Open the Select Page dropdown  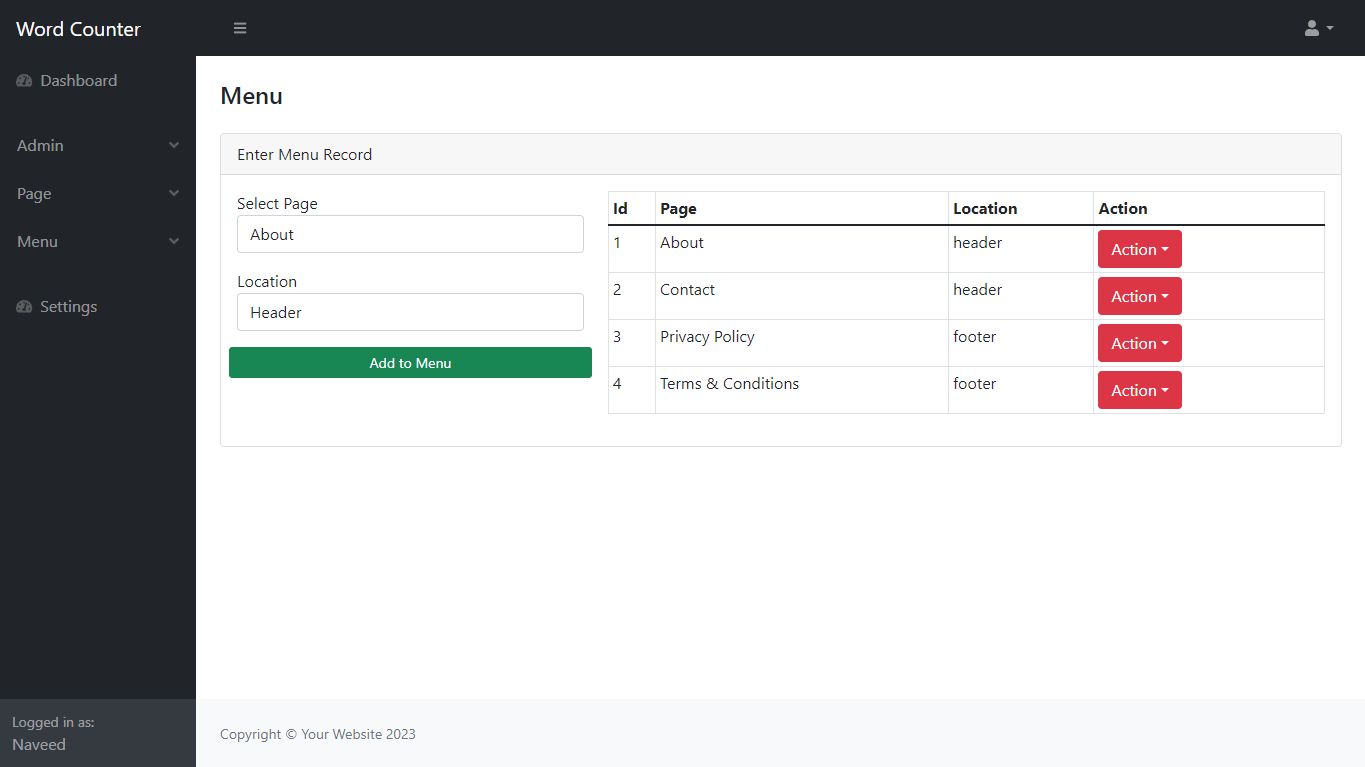tap(410, 234)
